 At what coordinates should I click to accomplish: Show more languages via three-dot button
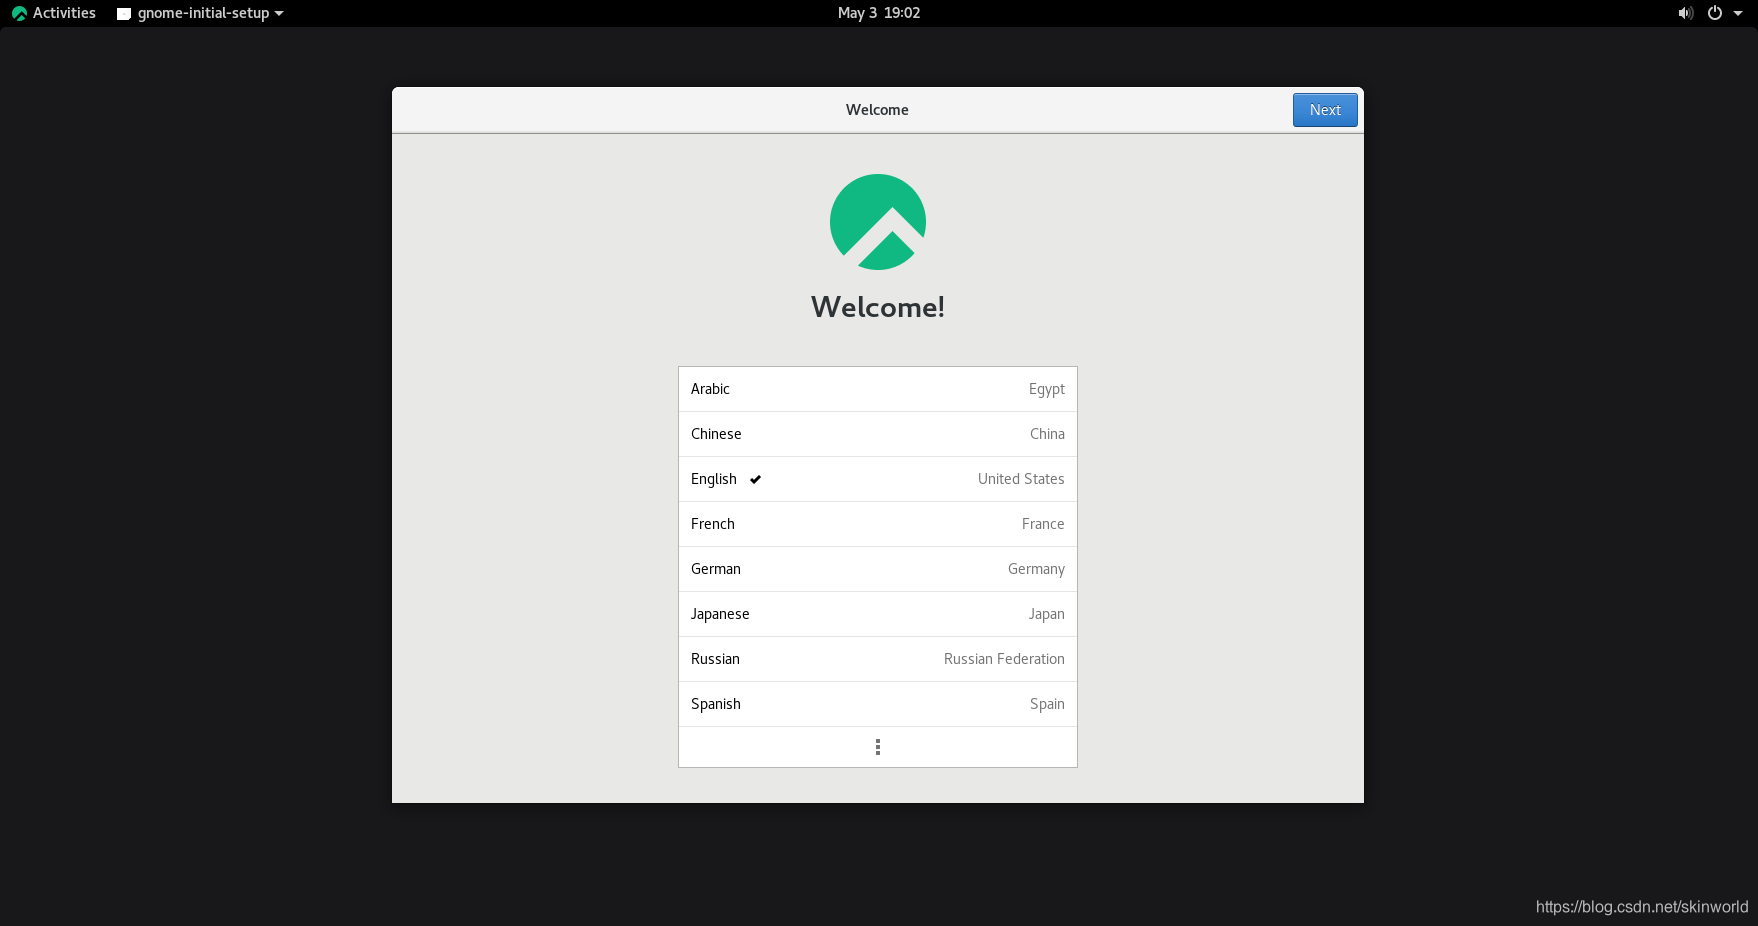click(x=878, y=747)
